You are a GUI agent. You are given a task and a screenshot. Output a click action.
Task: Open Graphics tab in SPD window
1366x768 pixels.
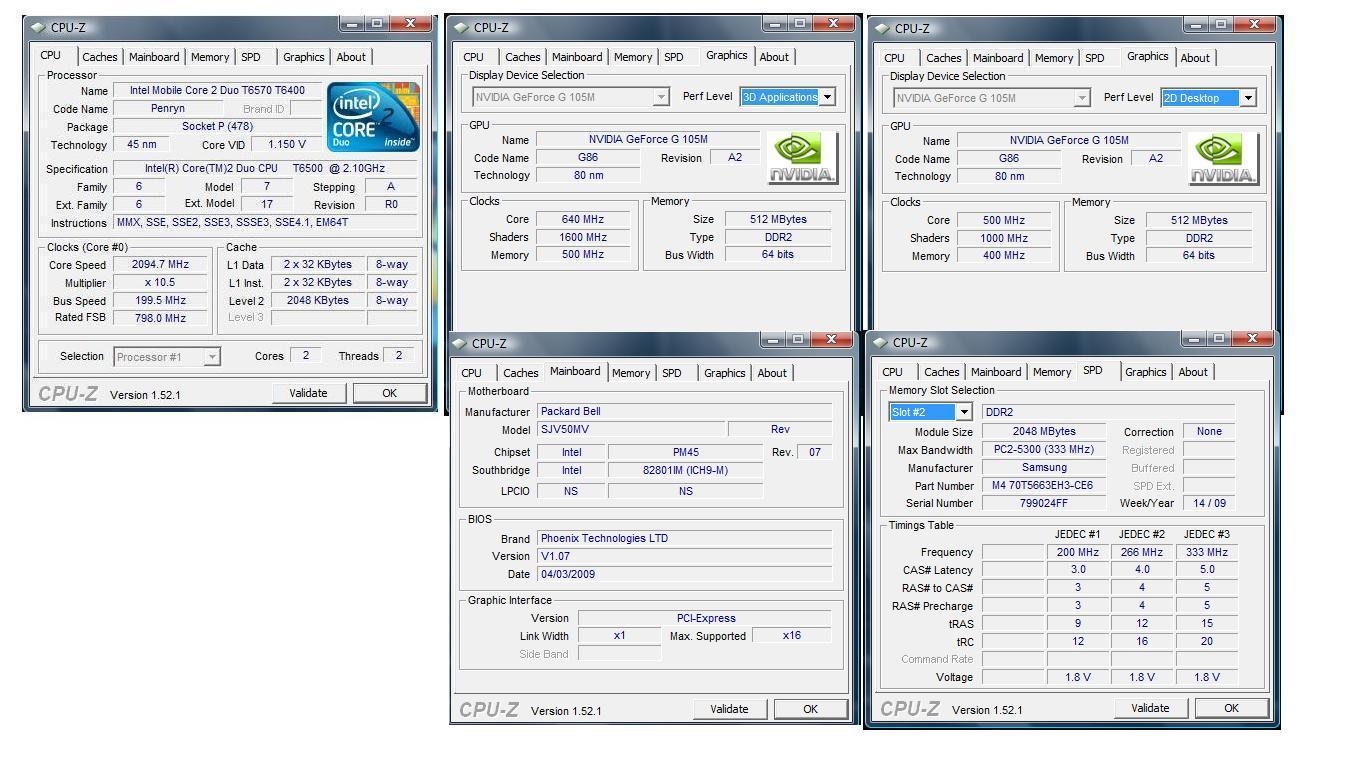pyautogui.click(x=1146, y=372)
